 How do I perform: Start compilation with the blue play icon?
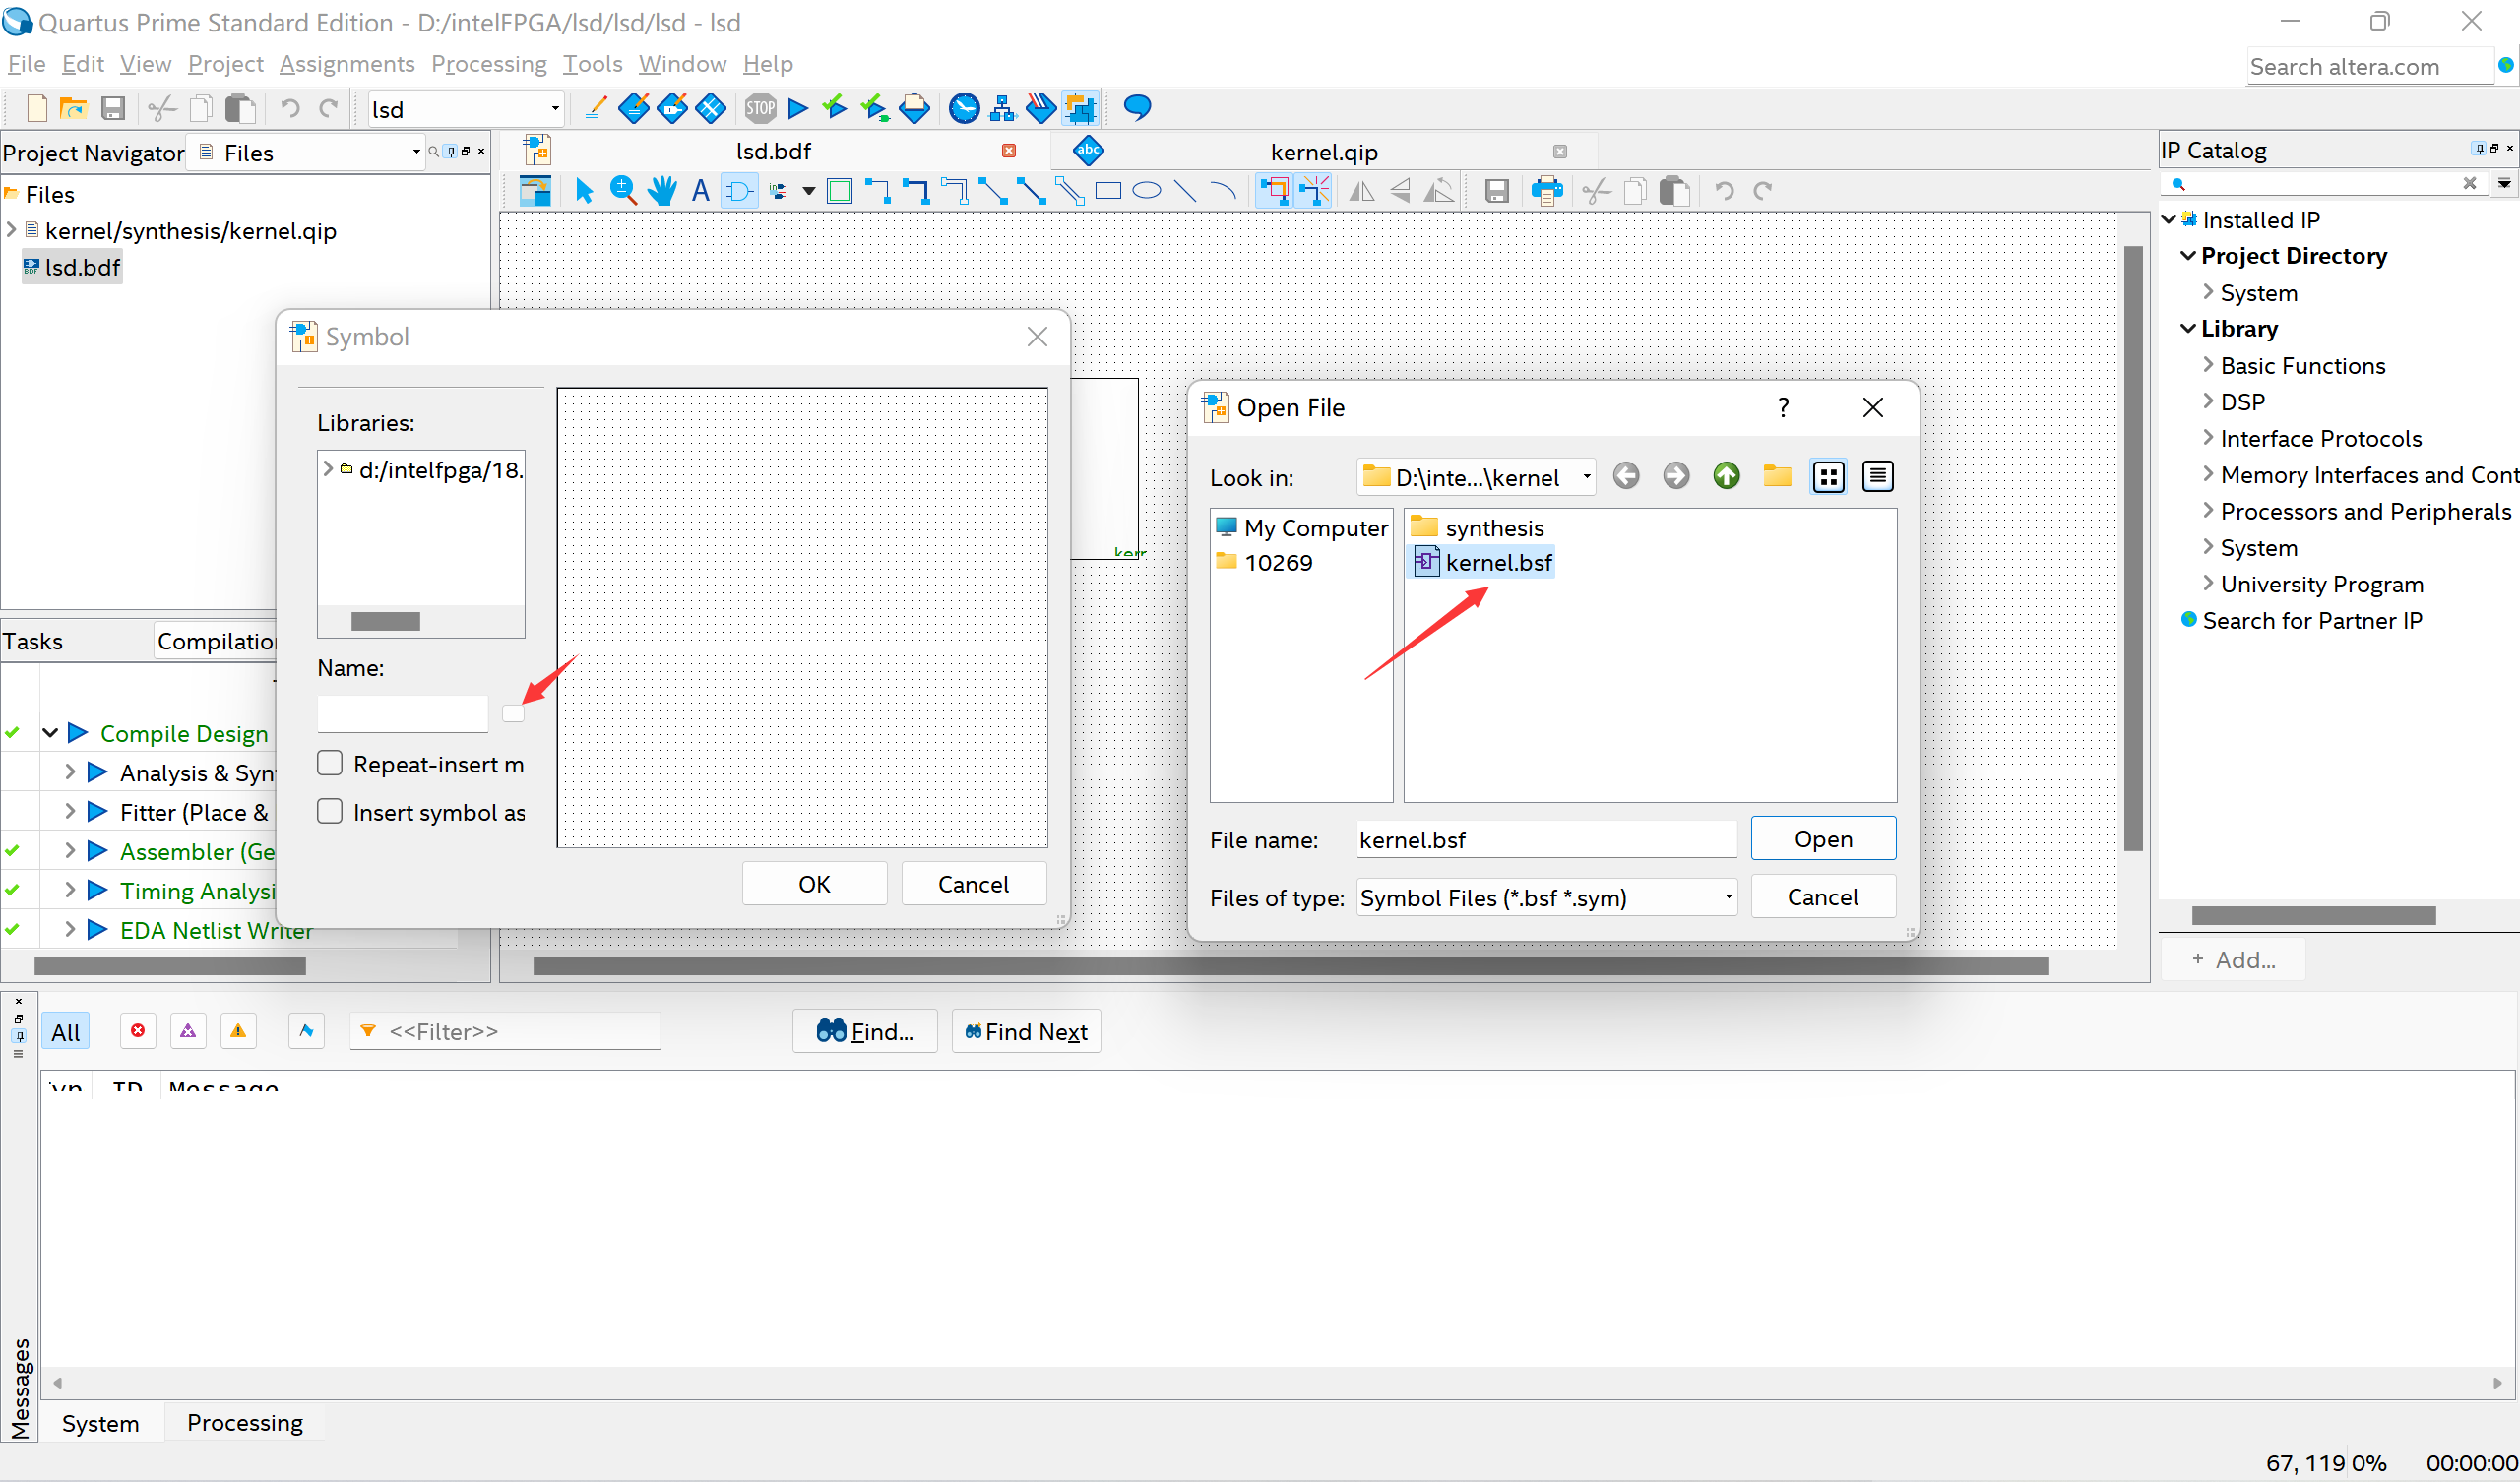pyautogui.click(x=798, y=108)
